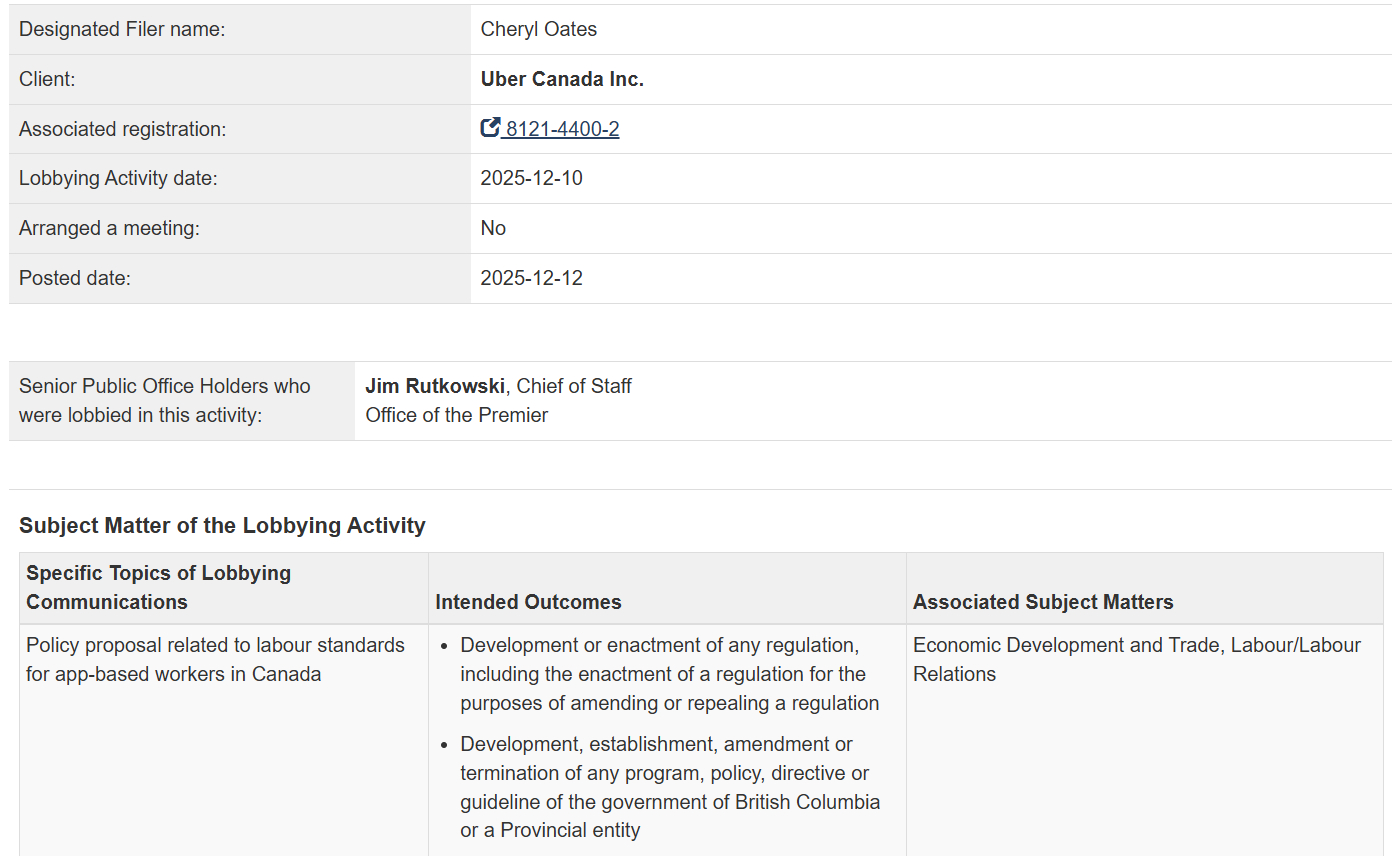
Task: Click the Designated Filer name label
Action: pos(122,29)
